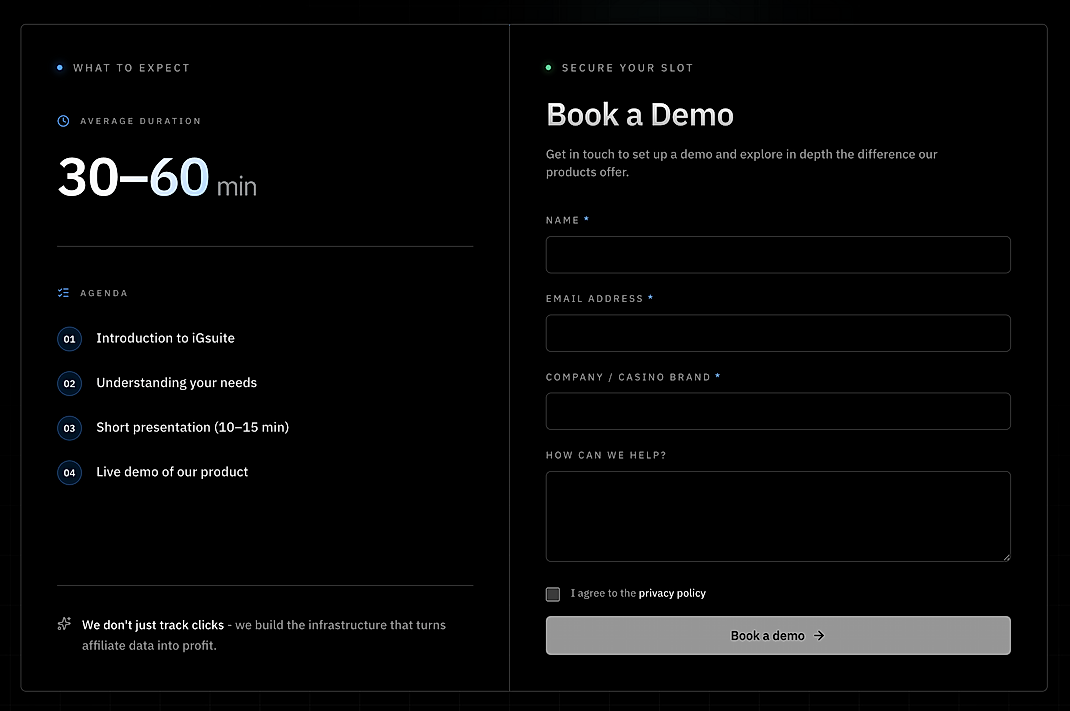Click the 'HOW CAN WE HELP?' label
Viewport: 1070px width, 711px height.
[606, 455]
